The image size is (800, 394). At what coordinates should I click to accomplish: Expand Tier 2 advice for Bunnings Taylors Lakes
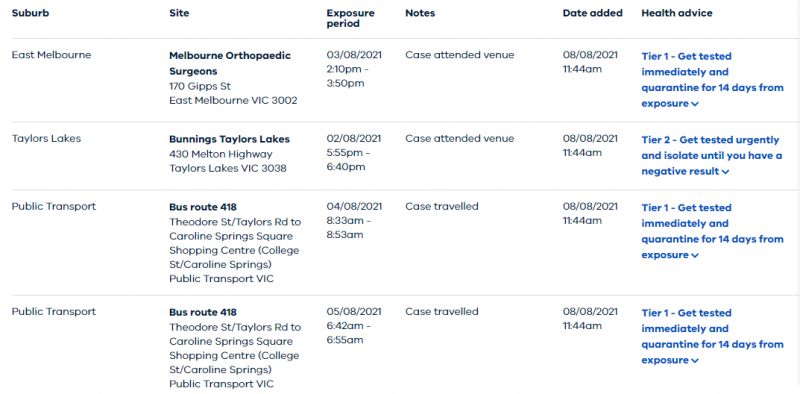[x=711, y=156]
